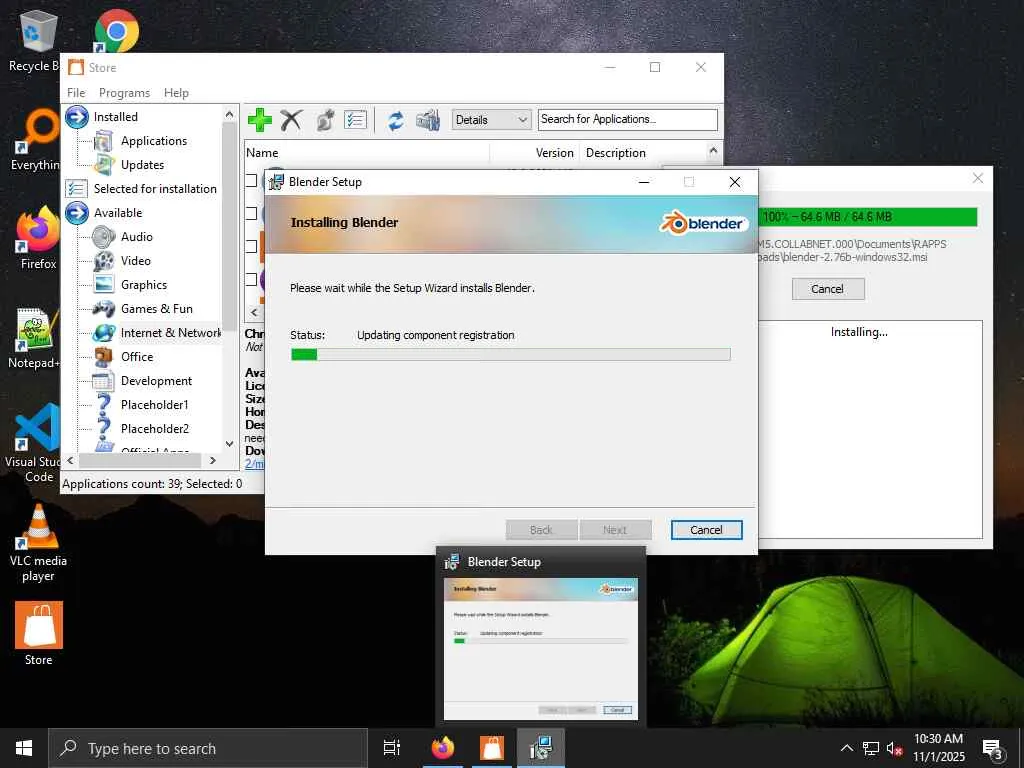Click Cancel in the download dialog behind

pyautogui.click(x=827, y=289)
